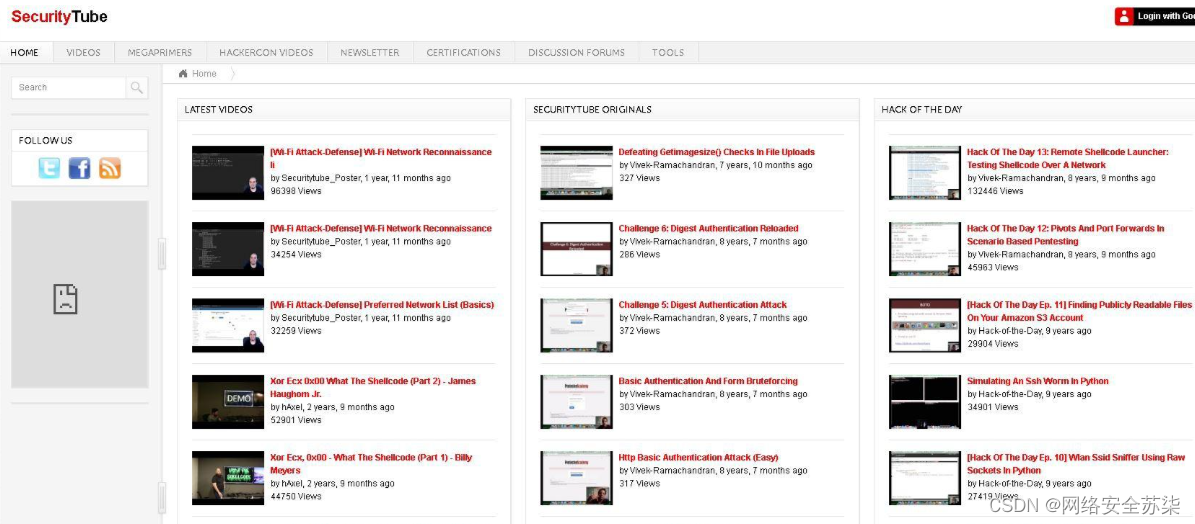This screenshot has width=1195, height=524.
Task: Open Hack Of The Day Ep. 10 Wlan Sniffer link
Action: click(x=1076, y=464)
